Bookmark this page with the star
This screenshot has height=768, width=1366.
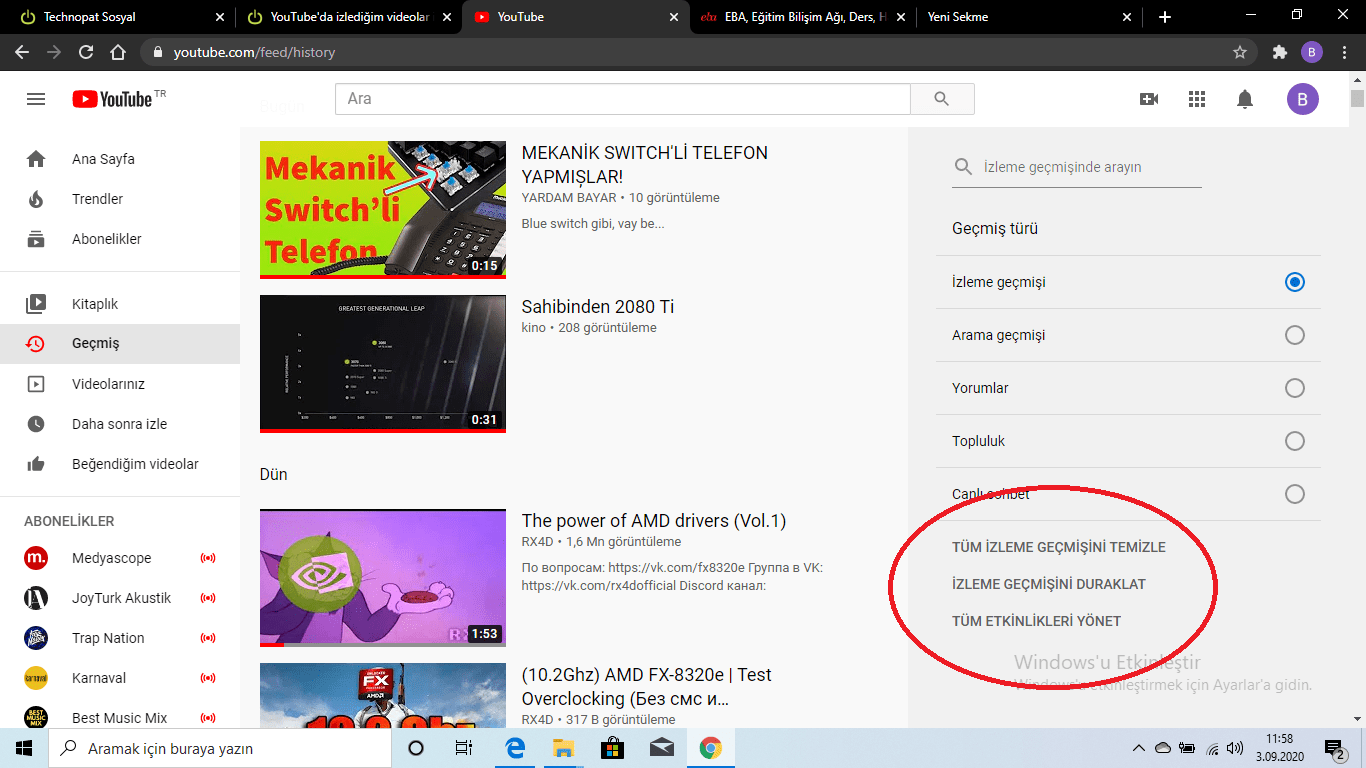click(1240, 52)
